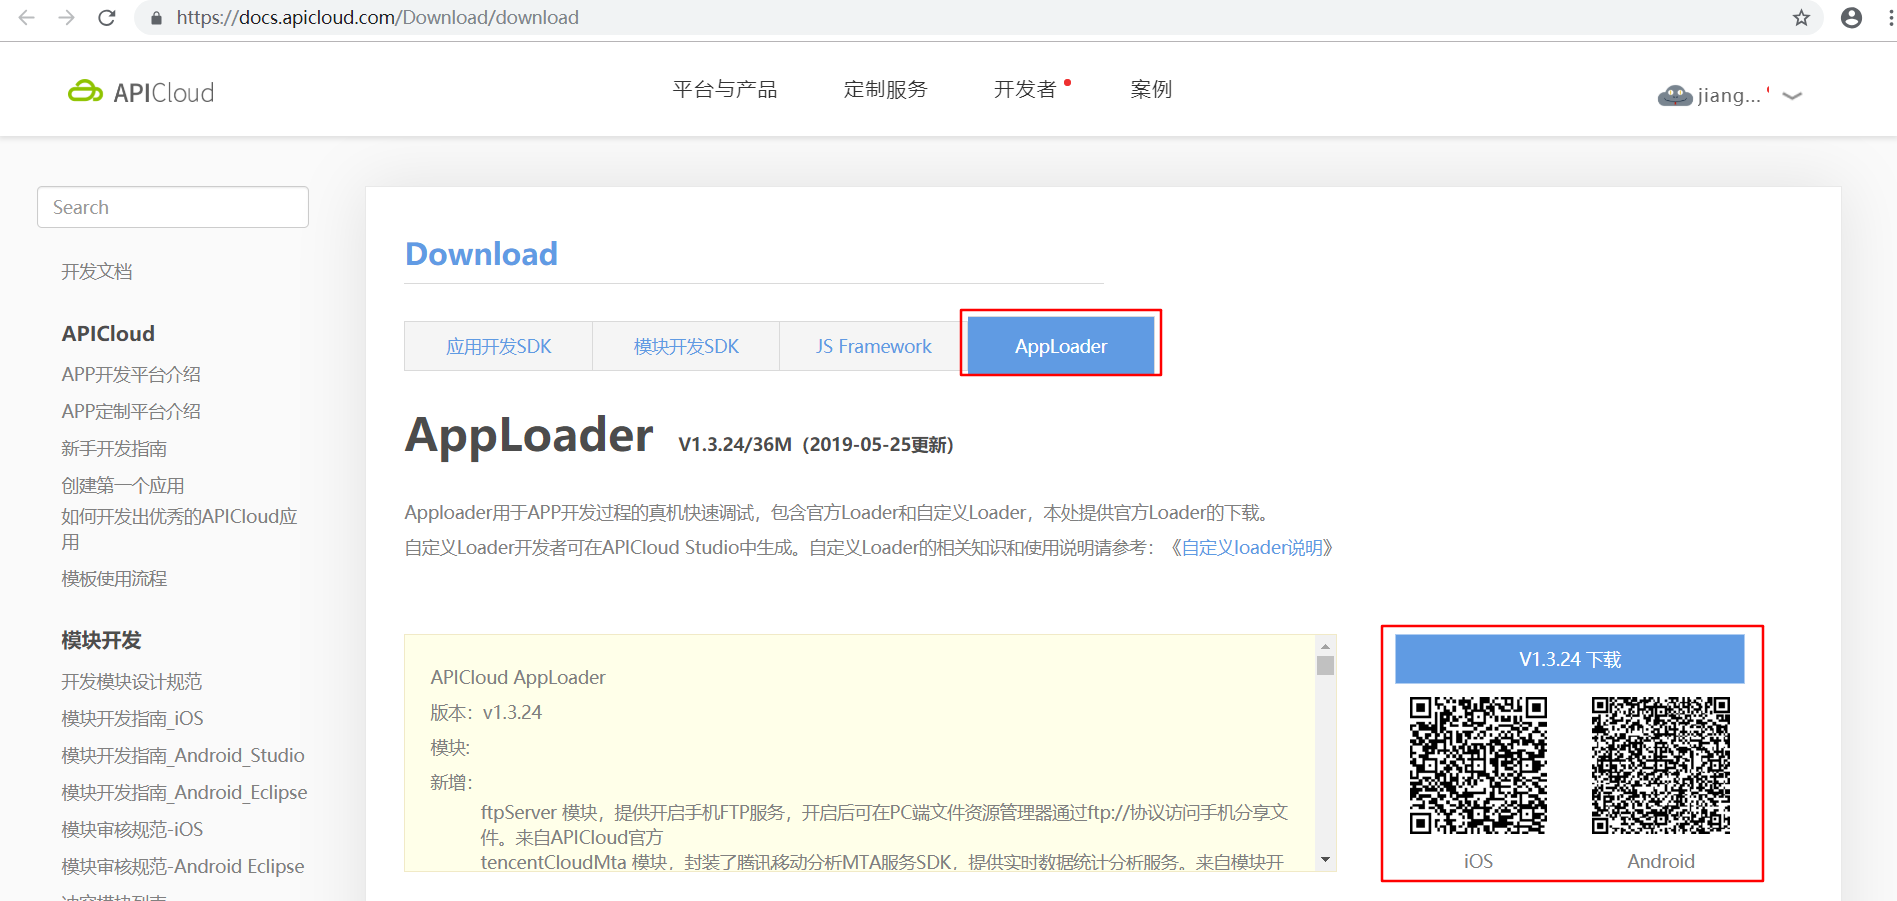
Task: Open the 开发者 menu with notification dot
Action: pos(1026,89)
